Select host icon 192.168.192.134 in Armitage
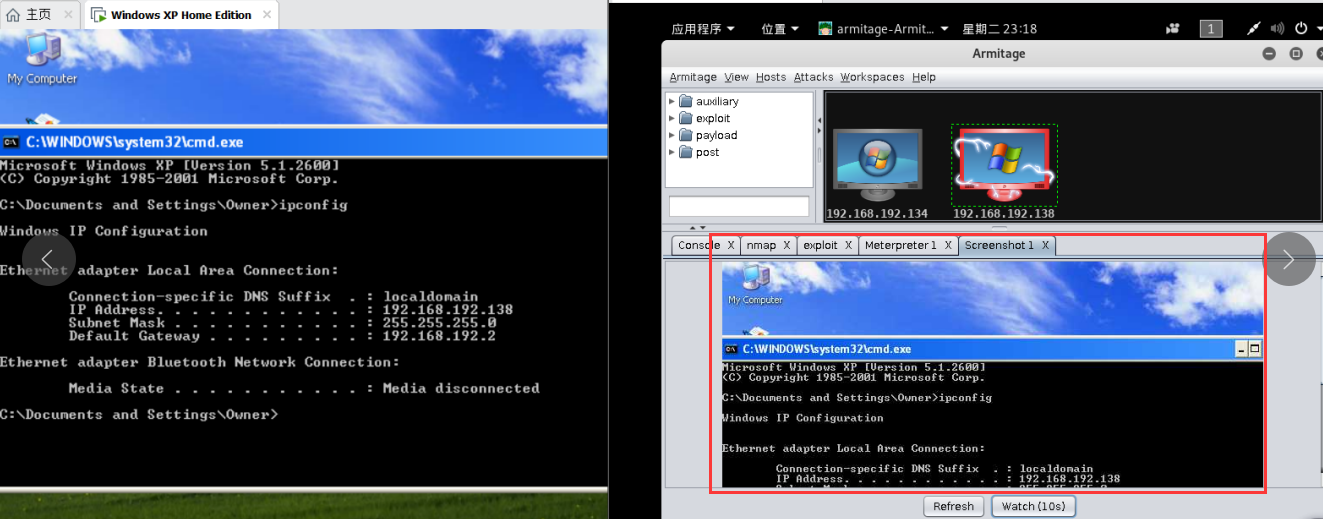The height and width of the screenshot is (519, 1323). (877, 165)
